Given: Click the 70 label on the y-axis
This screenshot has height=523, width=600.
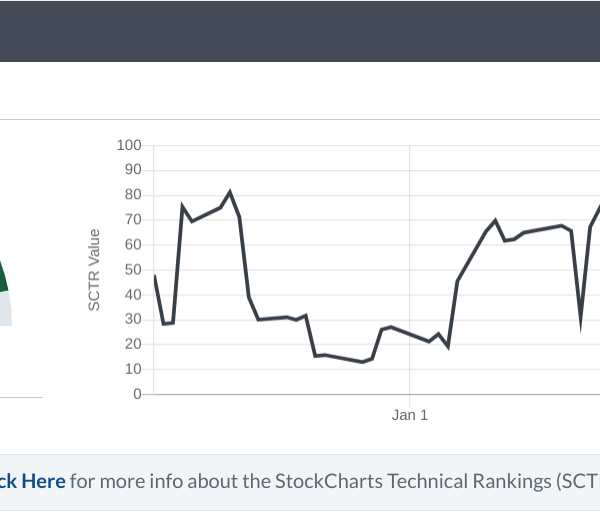Looking at the screenshot, I should 133,220.
